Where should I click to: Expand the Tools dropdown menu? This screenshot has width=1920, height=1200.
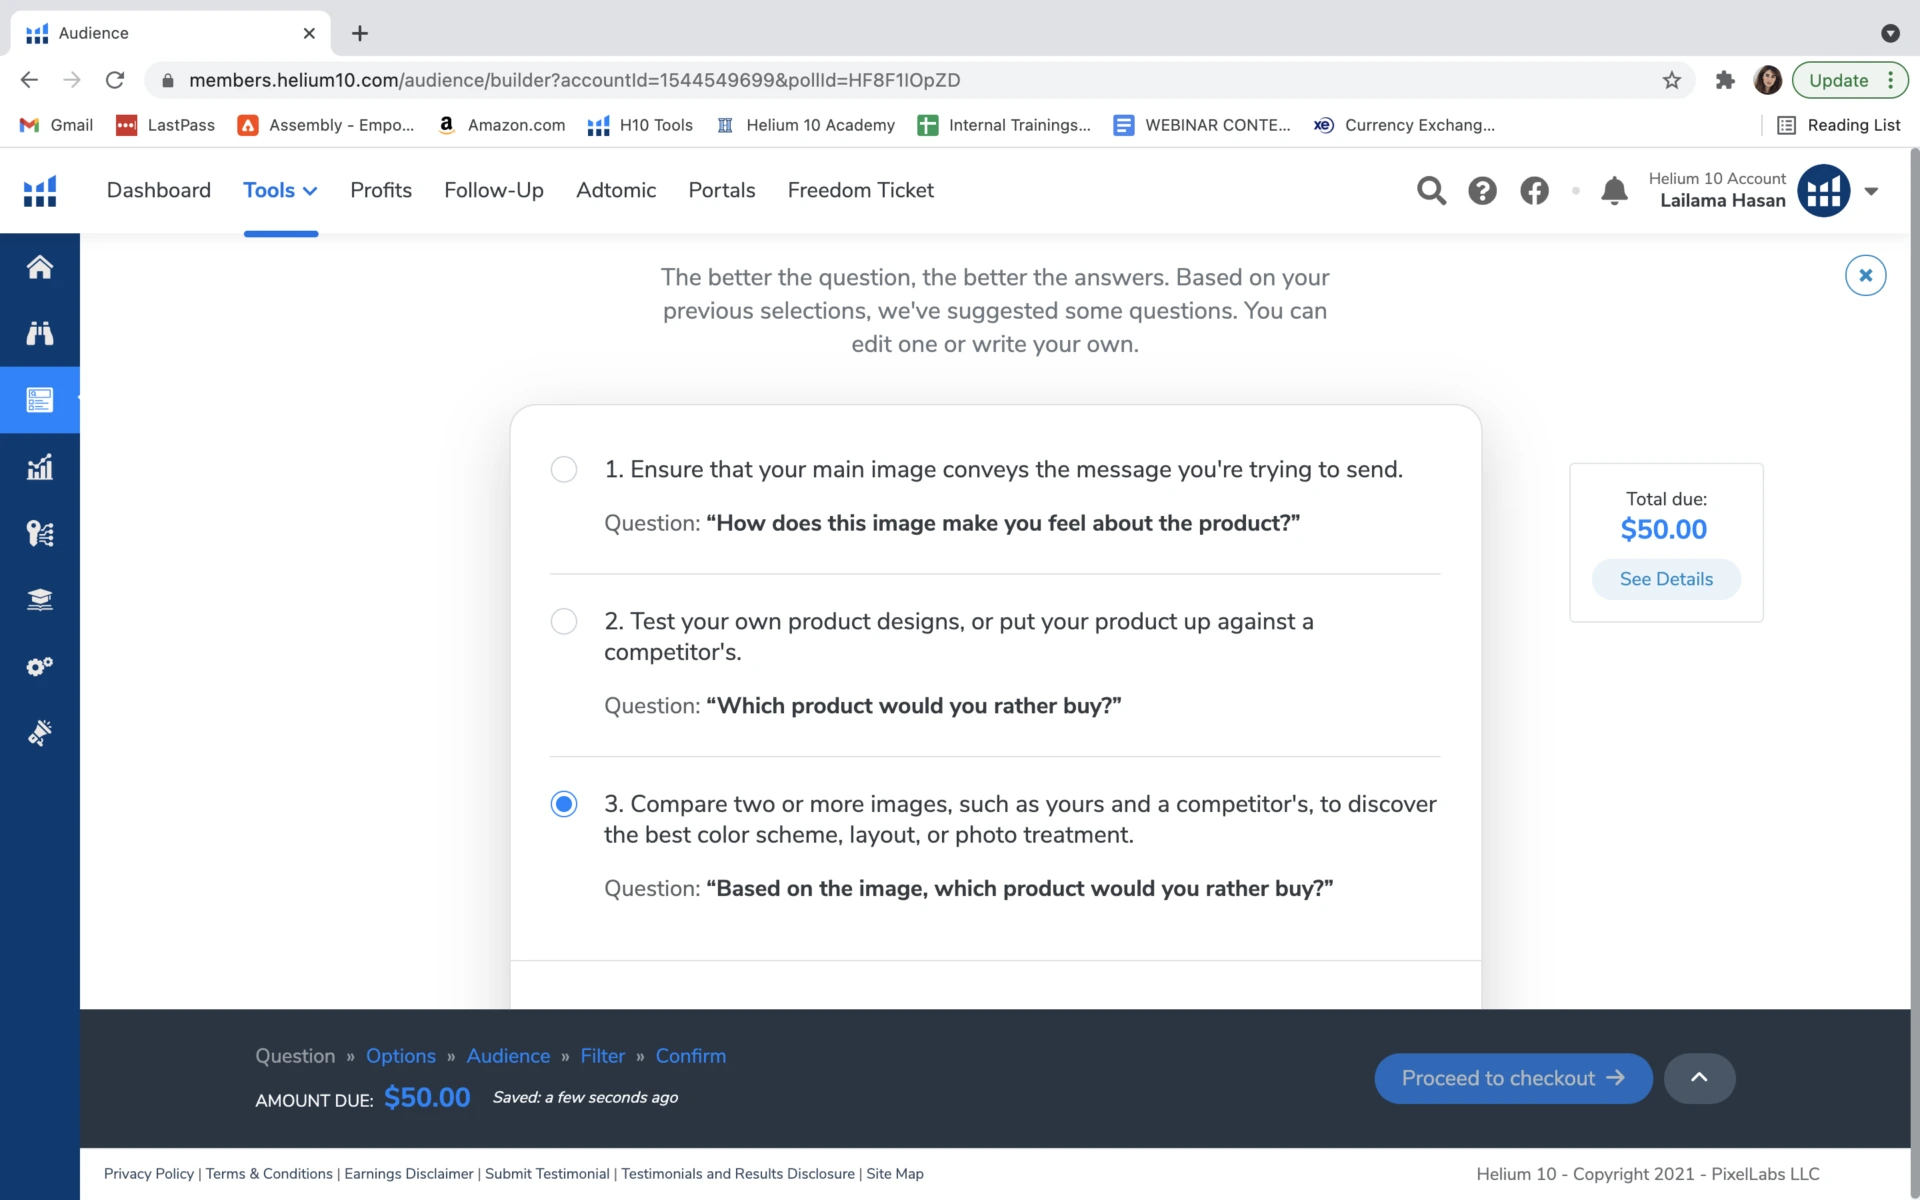click(x=280, y=190)
